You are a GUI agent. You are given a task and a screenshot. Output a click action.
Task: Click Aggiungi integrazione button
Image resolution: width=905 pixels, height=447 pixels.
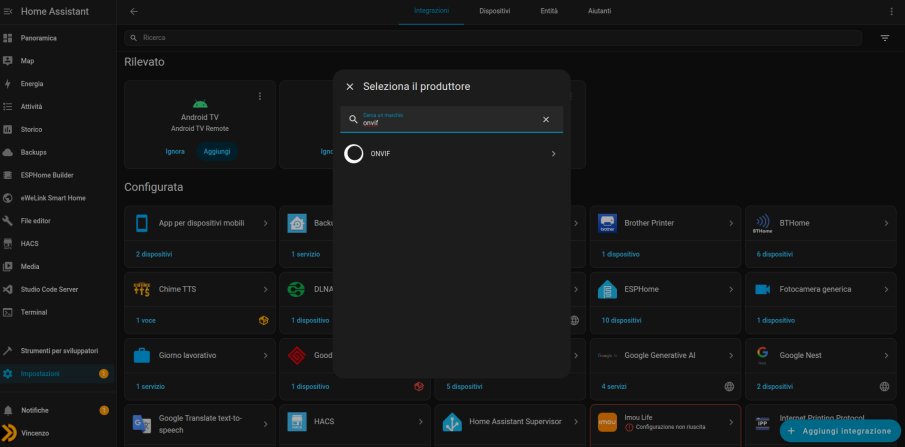(840, 431)
